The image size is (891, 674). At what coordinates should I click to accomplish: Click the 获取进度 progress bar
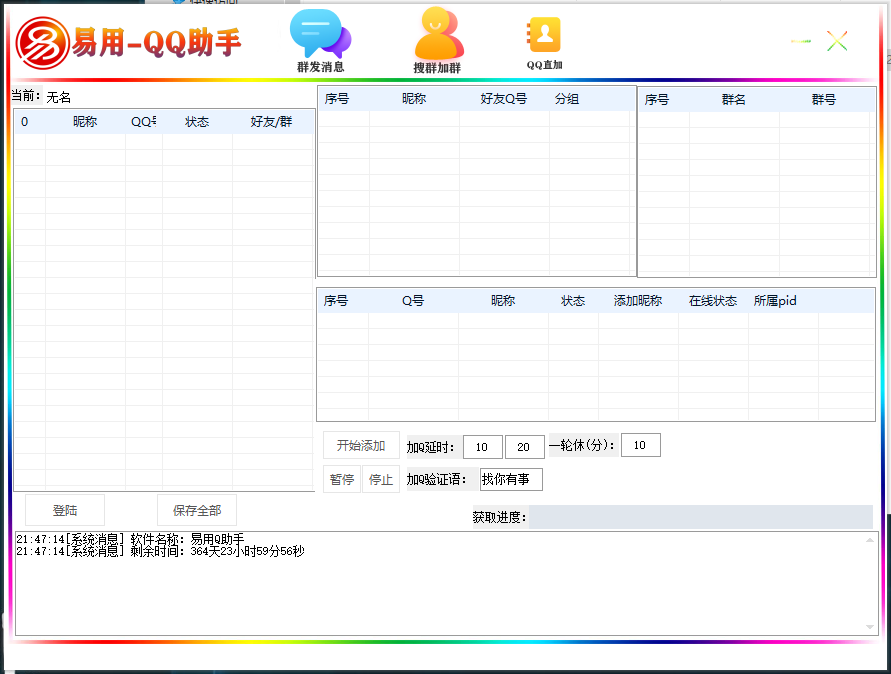tap(701, 517)
